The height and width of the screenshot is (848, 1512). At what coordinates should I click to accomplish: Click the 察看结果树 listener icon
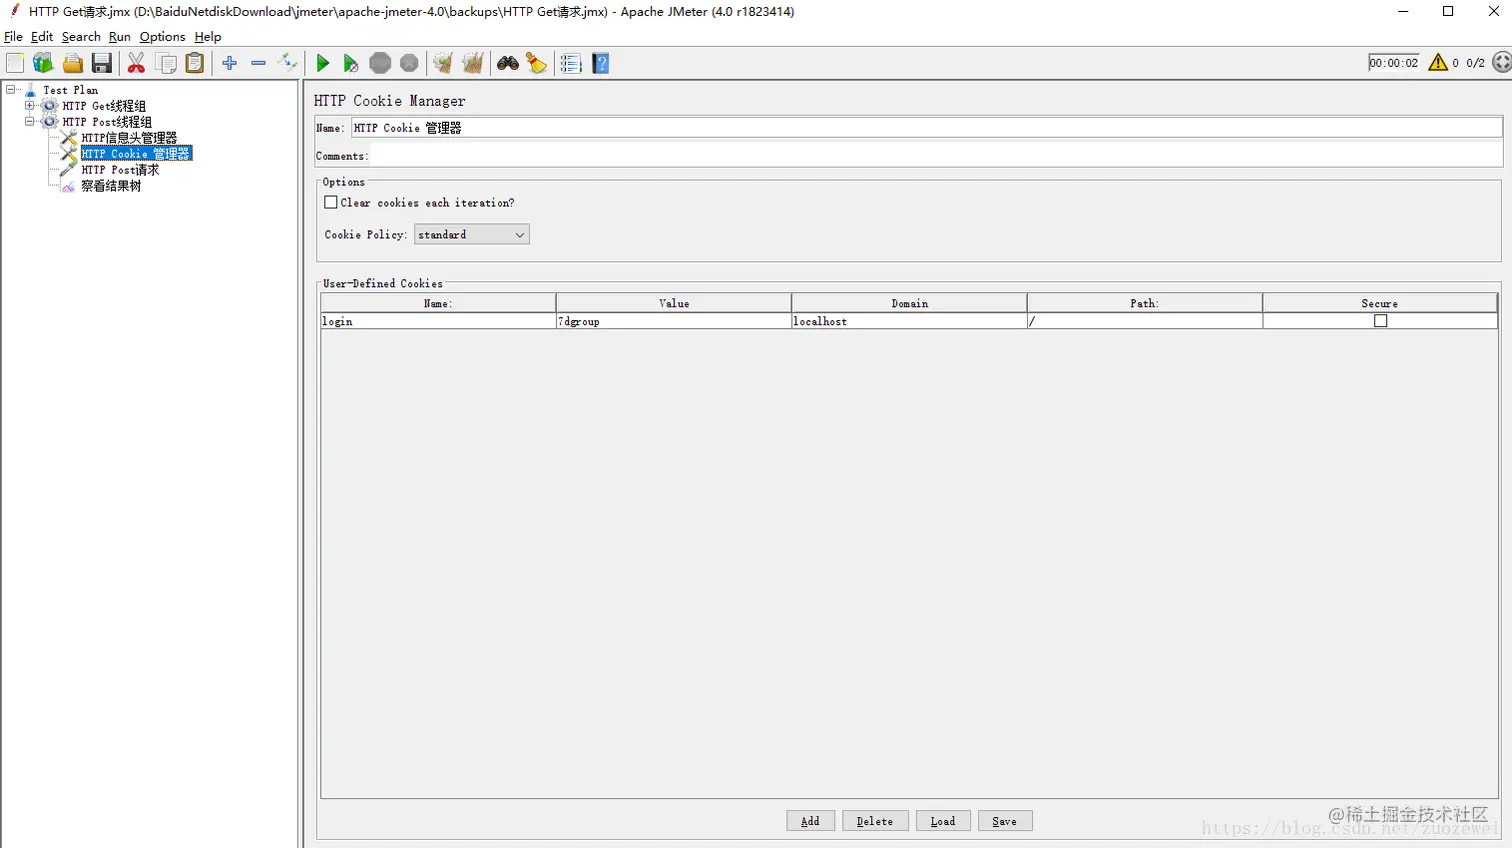pyautogui.click(x=68, y=186)
